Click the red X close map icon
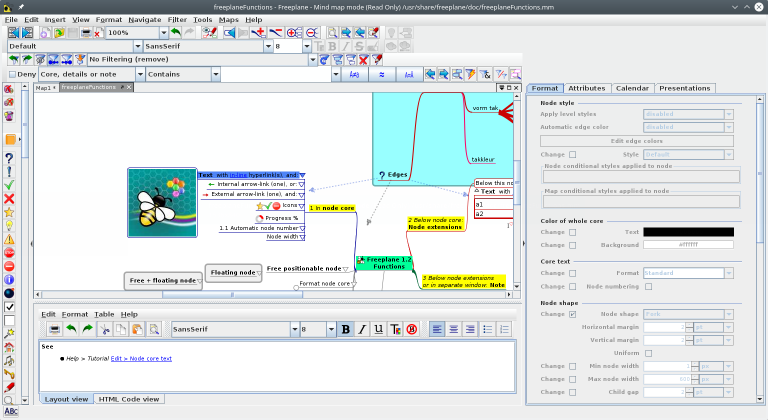This screenshot has width=768, height=420. pyautogui.click(x=97, y=33)
